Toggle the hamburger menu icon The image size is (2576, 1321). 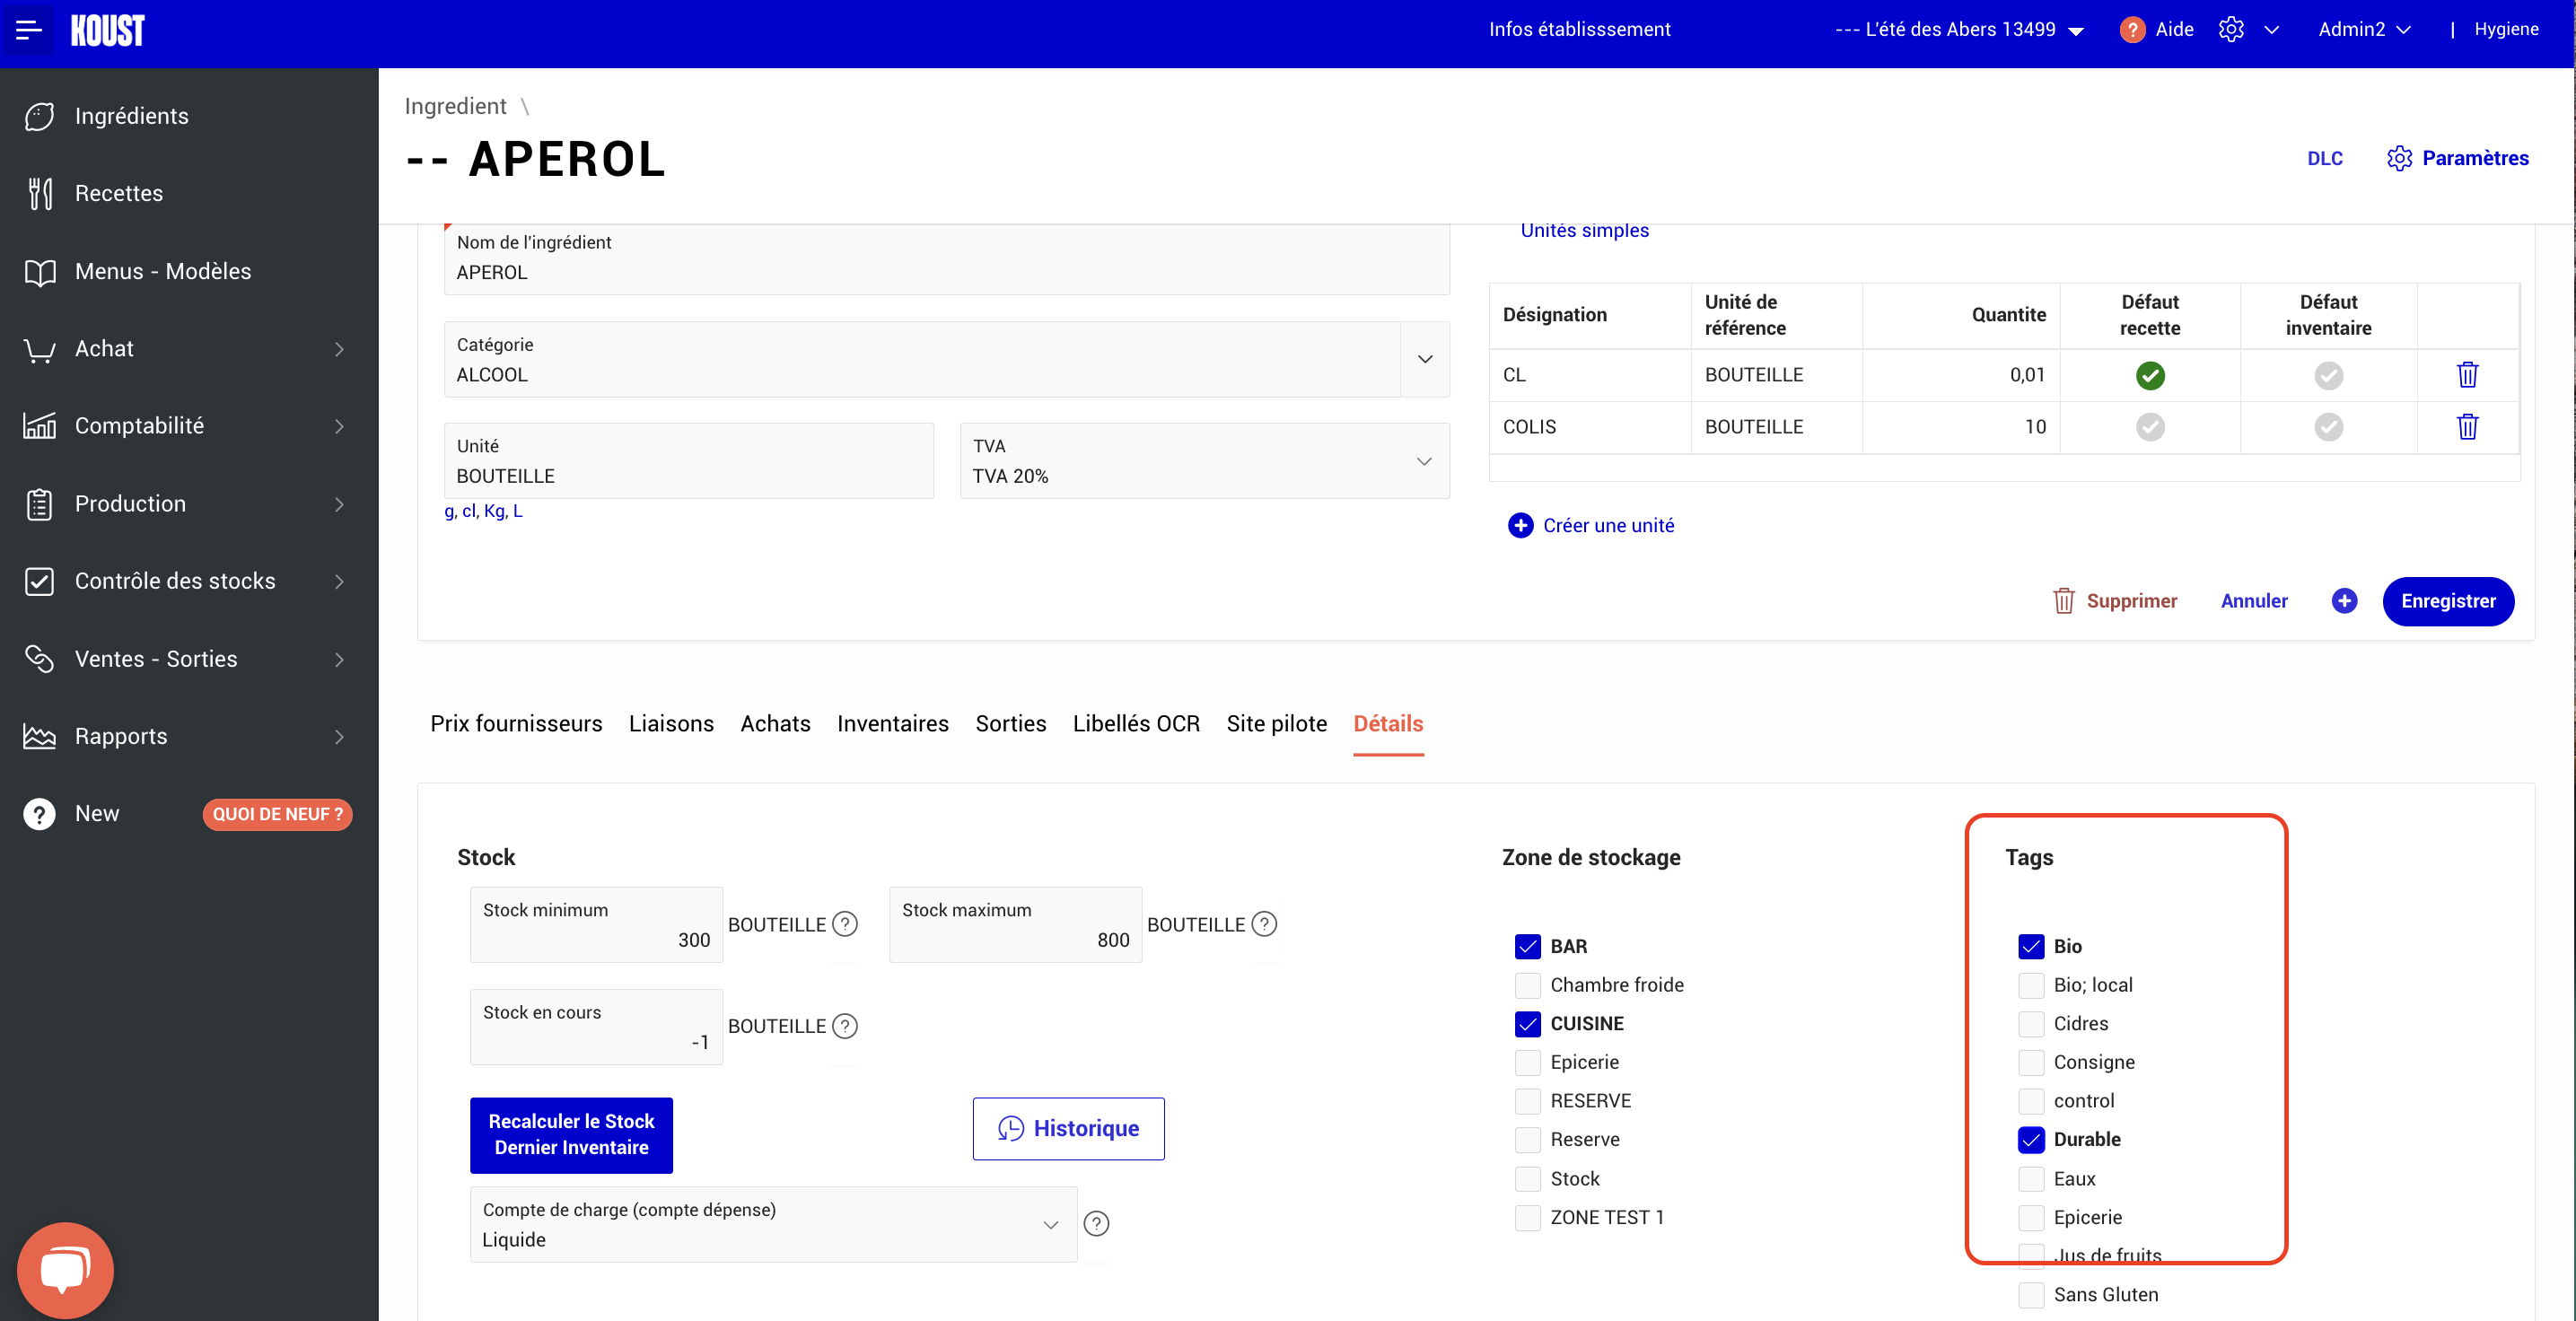tap(28, 29)
